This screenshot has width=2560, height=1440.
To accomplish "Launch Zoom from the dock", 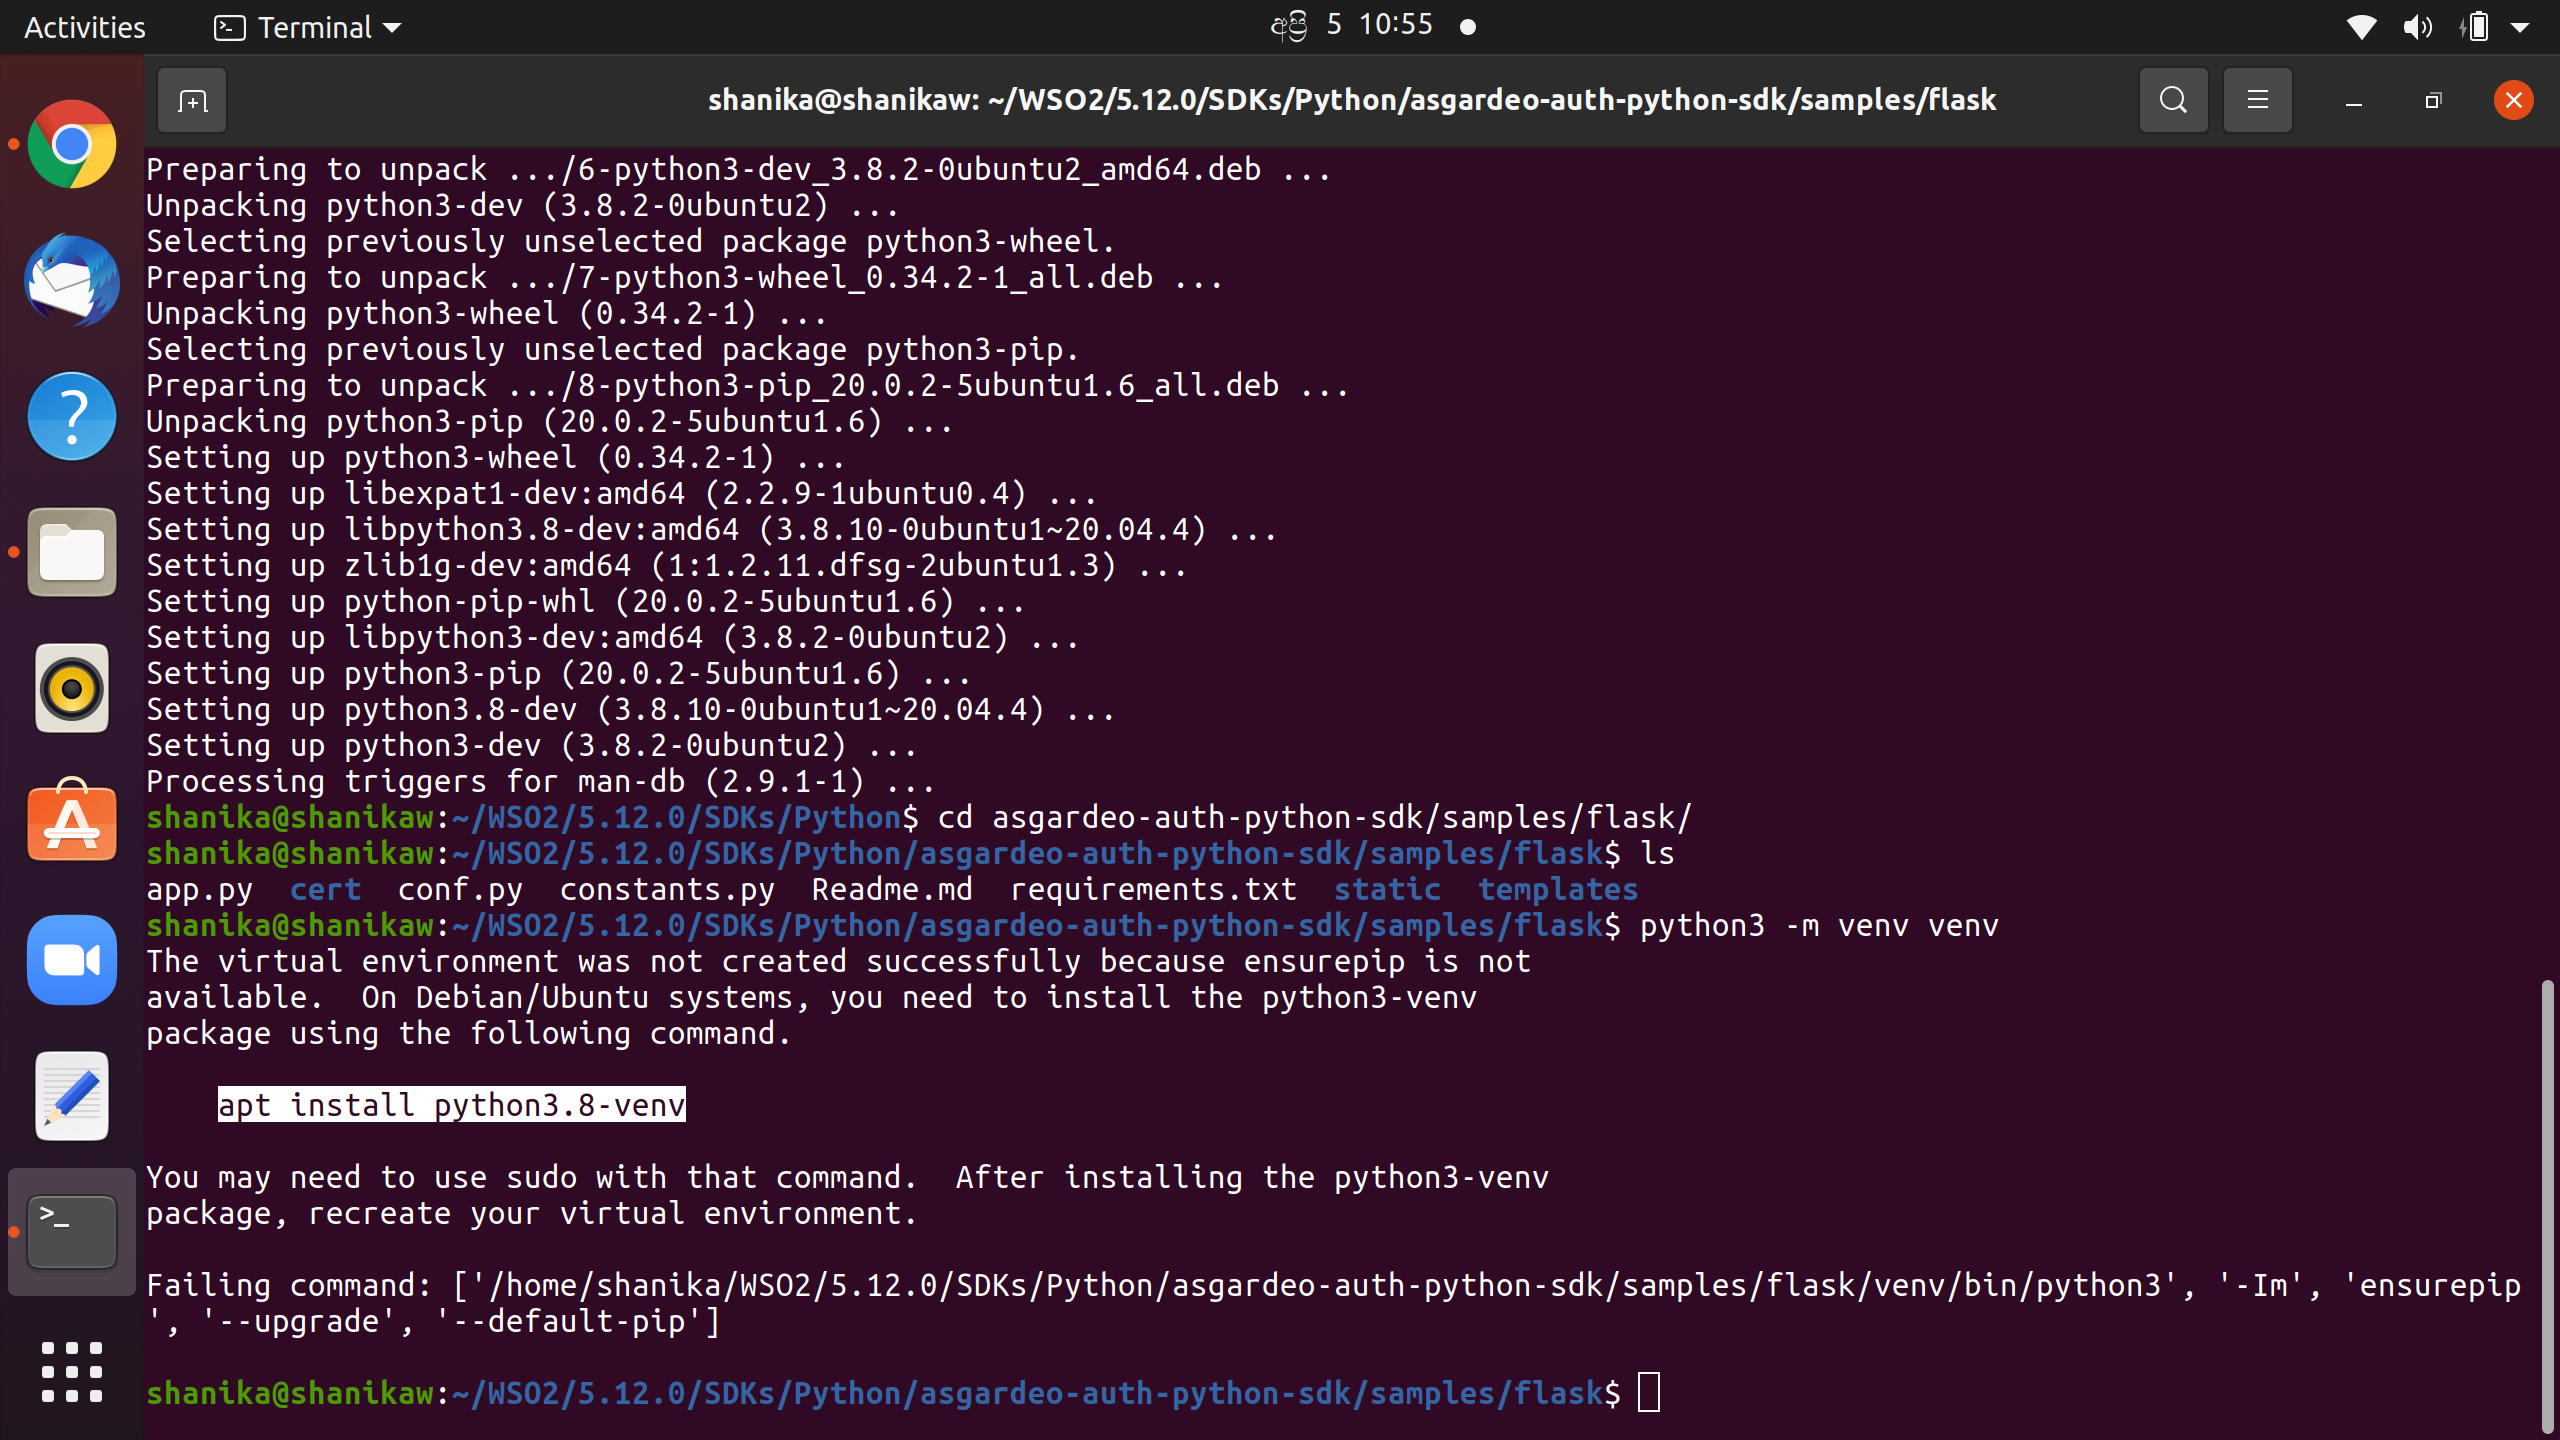I will point(72,960).
